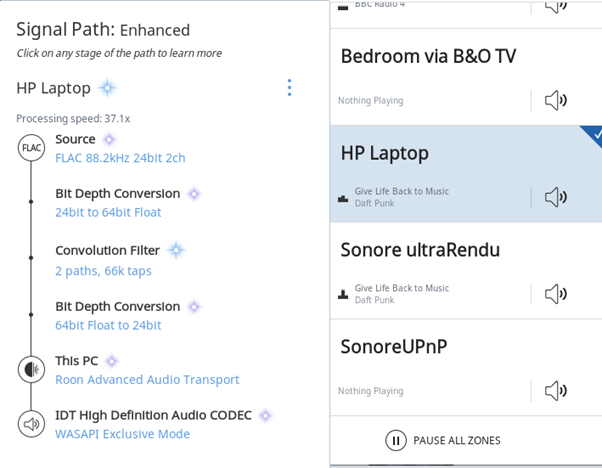The image size is (602, 468).
Task: Click the IDT audio codec speaker icon
Action: (x=31, y=424)
